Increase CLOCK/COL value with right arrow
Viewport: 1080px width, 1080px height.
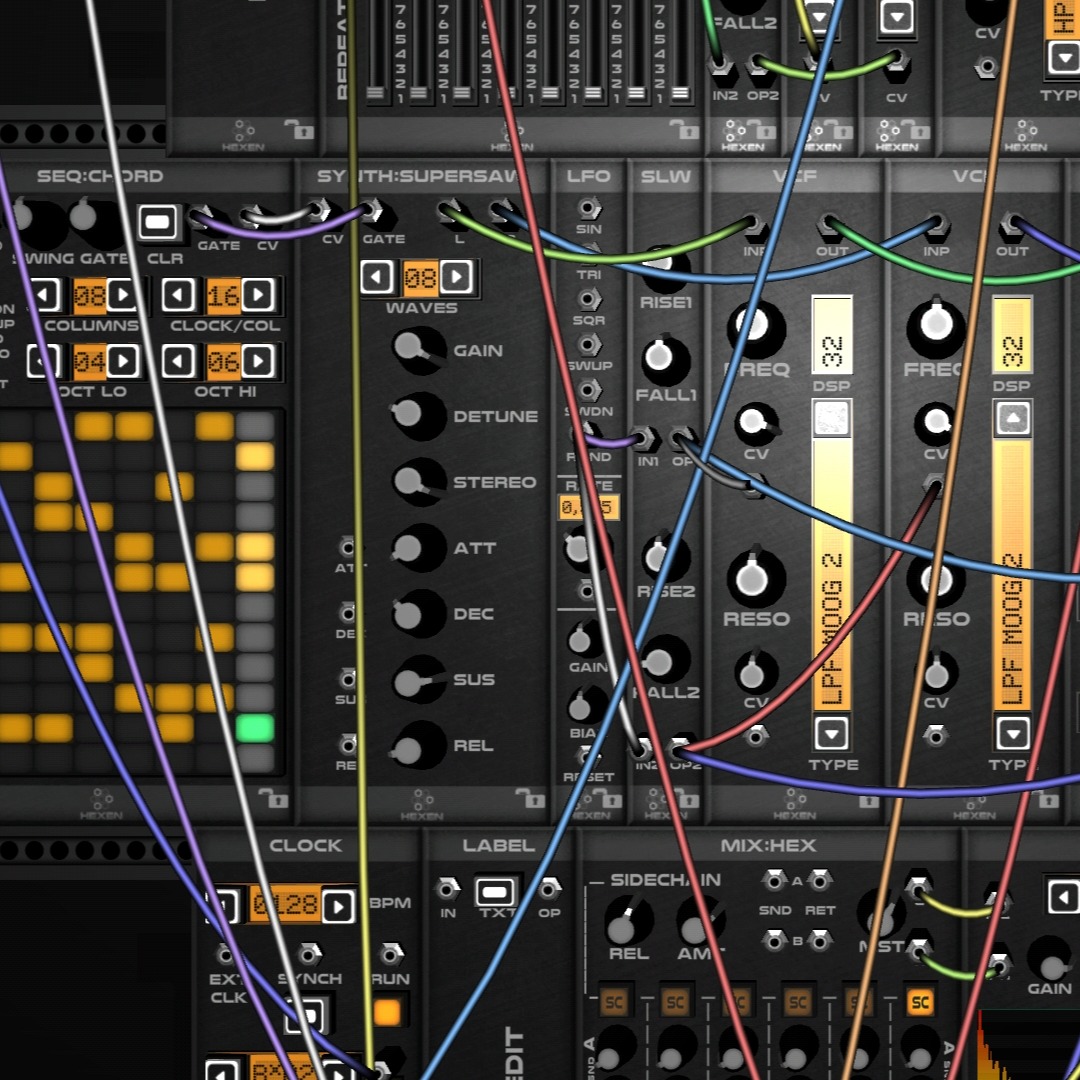(x=258, y=295)
